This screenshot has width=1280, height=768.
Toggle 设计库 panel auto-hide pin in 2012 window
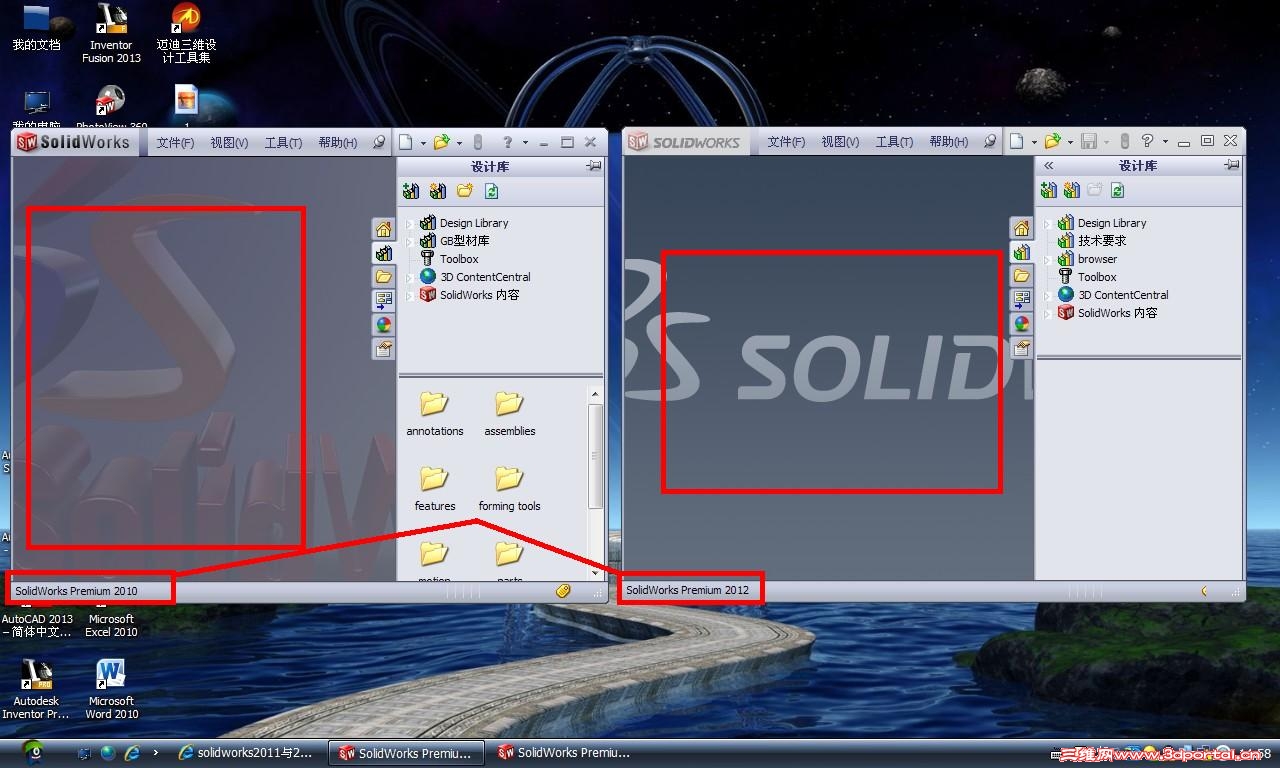point(1232,166)
